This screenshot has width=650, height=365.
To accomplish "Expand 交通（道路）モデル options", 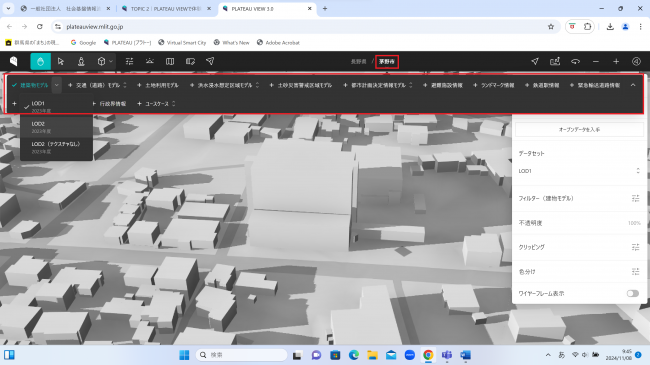I will click(x=125, y=85).
